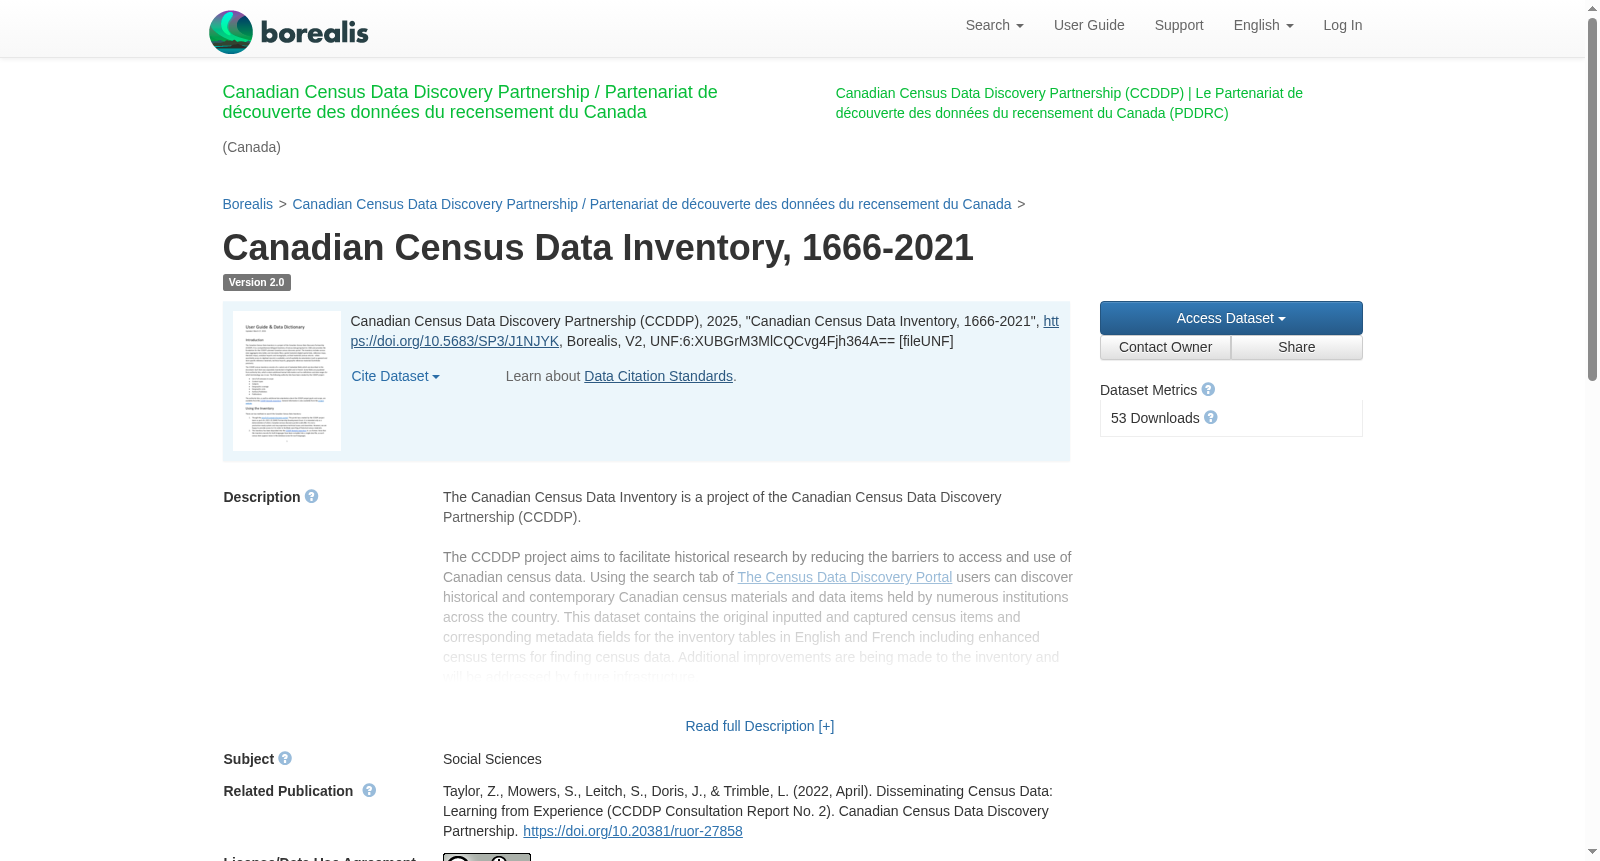Click the Contact Owner button
The width and height of the screenshot is (1600, 861).
click(1165, 347)
